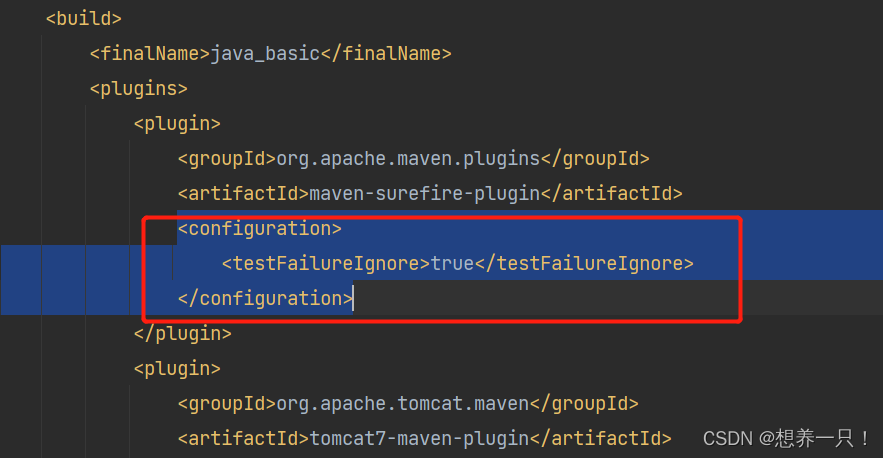
Task: Click groupId org.apache.tomcat.maven line
Action: tap(408, 403)
